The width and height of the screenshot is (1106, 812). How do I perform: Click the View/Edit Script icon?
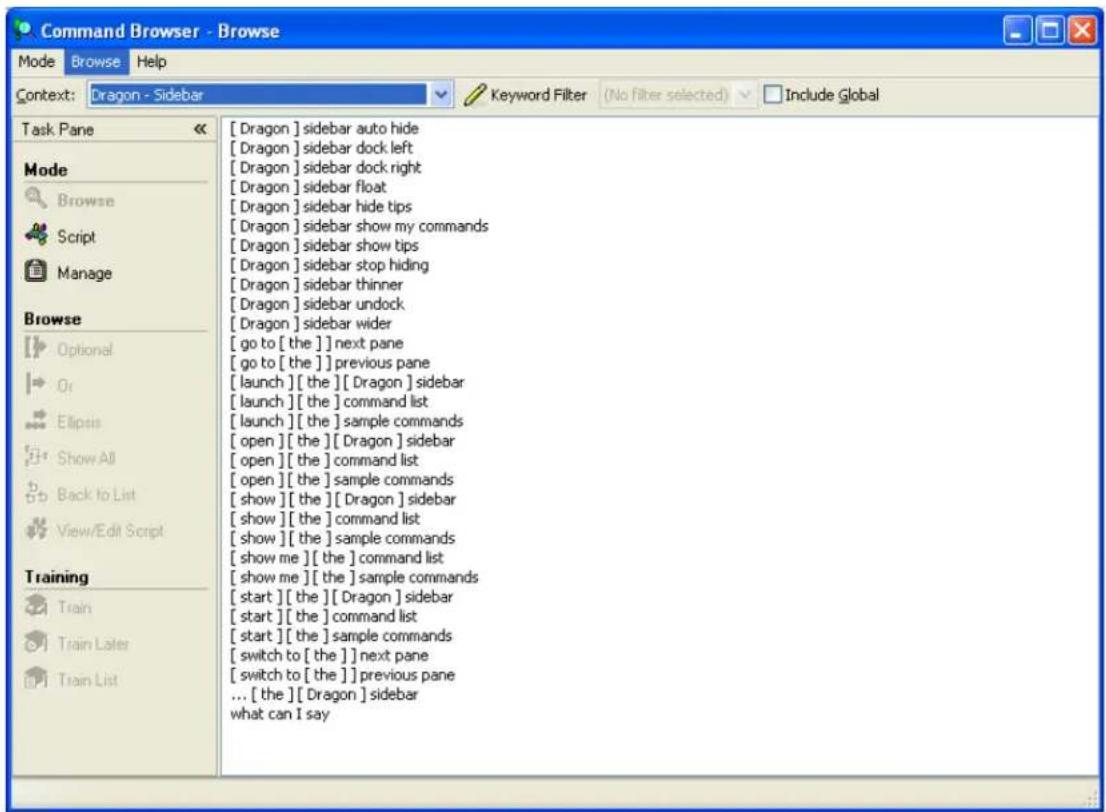coord(36,529)
